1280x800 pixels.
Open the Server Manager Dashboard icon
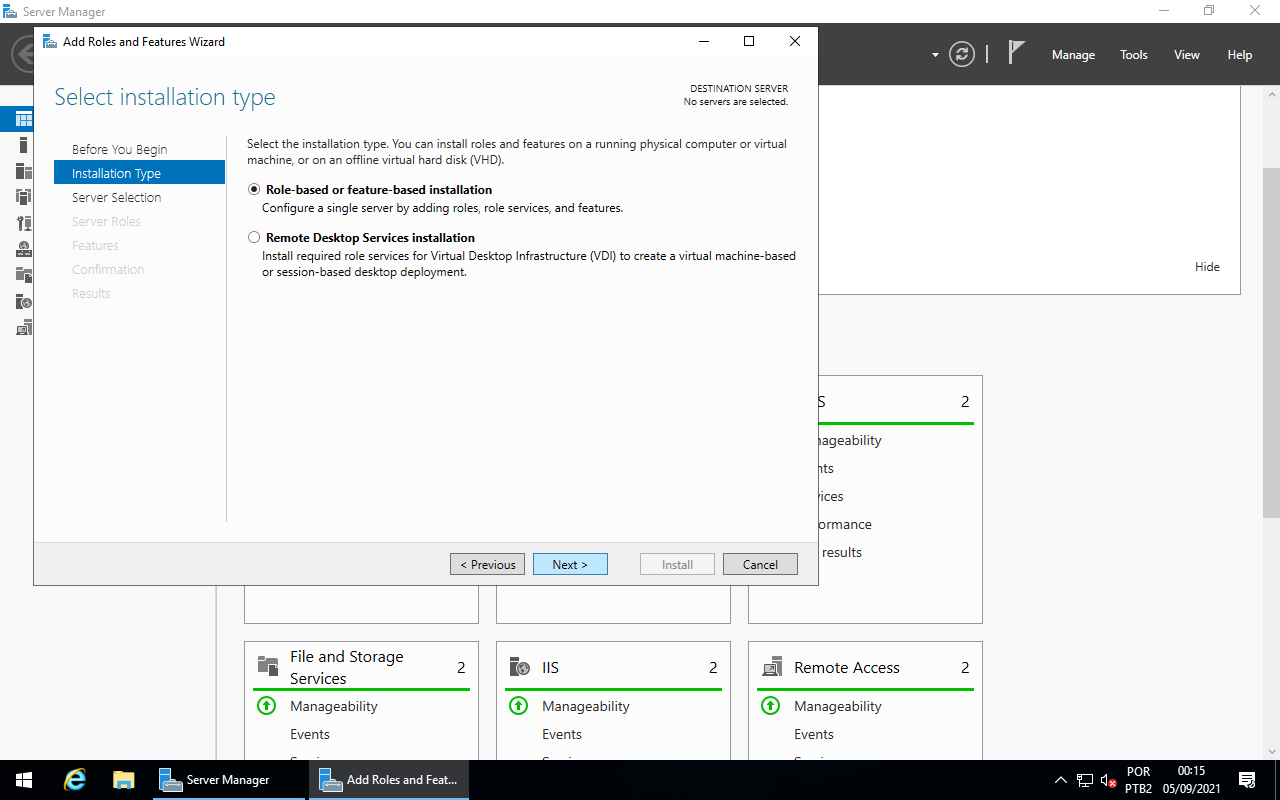(x=22, y=118)
